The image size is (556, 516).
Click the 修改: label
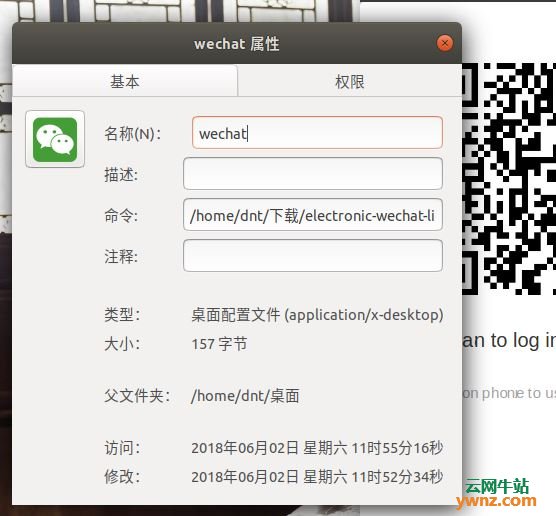122,477
